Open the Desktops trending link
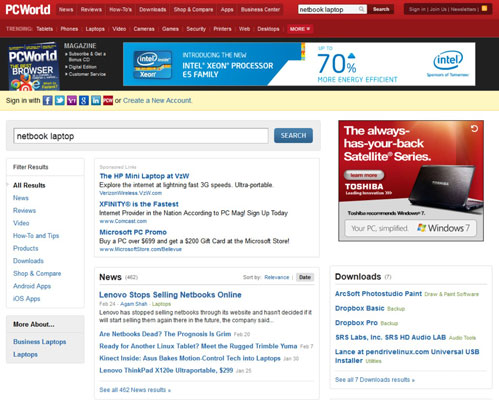Image resolution: width=499 pixels, height=400 pixels. (x=268, y=29)
